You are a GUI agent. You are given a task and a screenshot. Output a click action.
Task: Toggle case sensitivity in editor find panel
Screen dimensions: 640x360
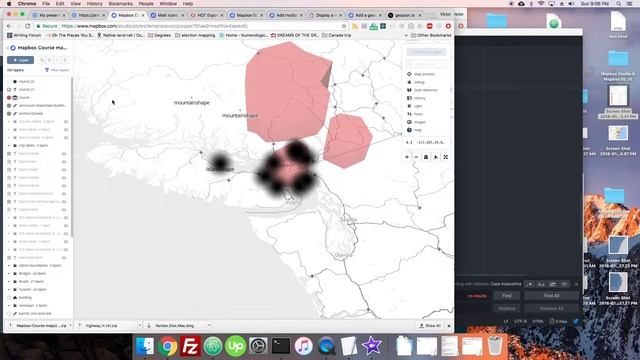coord(541,284)
